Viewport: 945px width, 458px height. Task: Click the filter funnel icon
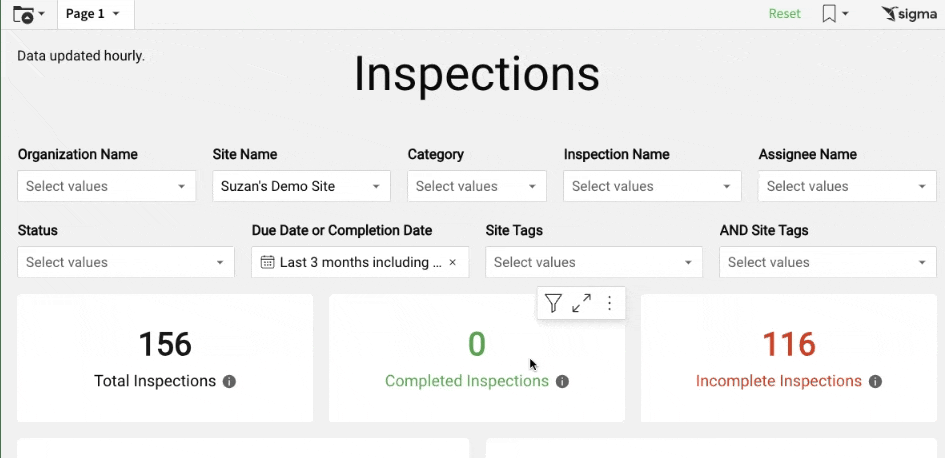point(553,303)
